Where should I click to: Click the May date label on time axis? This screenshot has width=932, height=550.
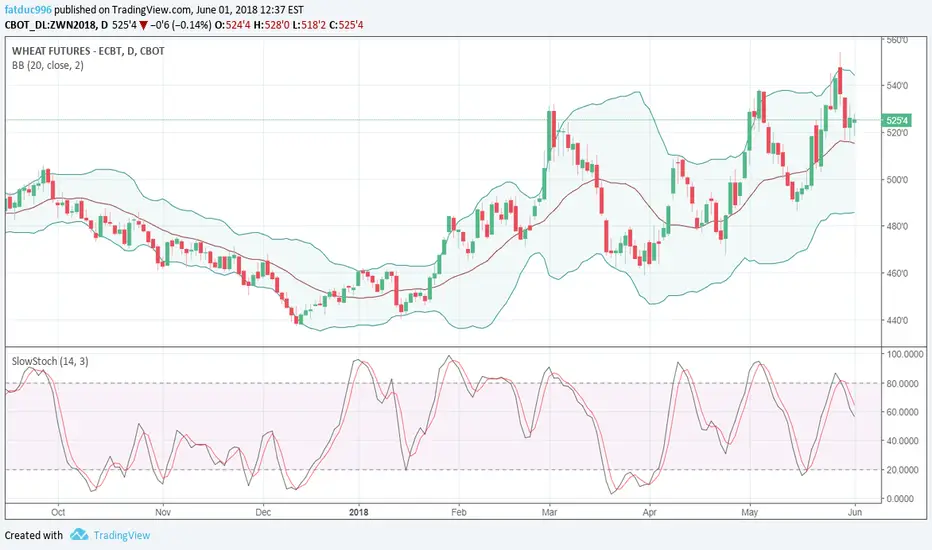tap(750, 512)
